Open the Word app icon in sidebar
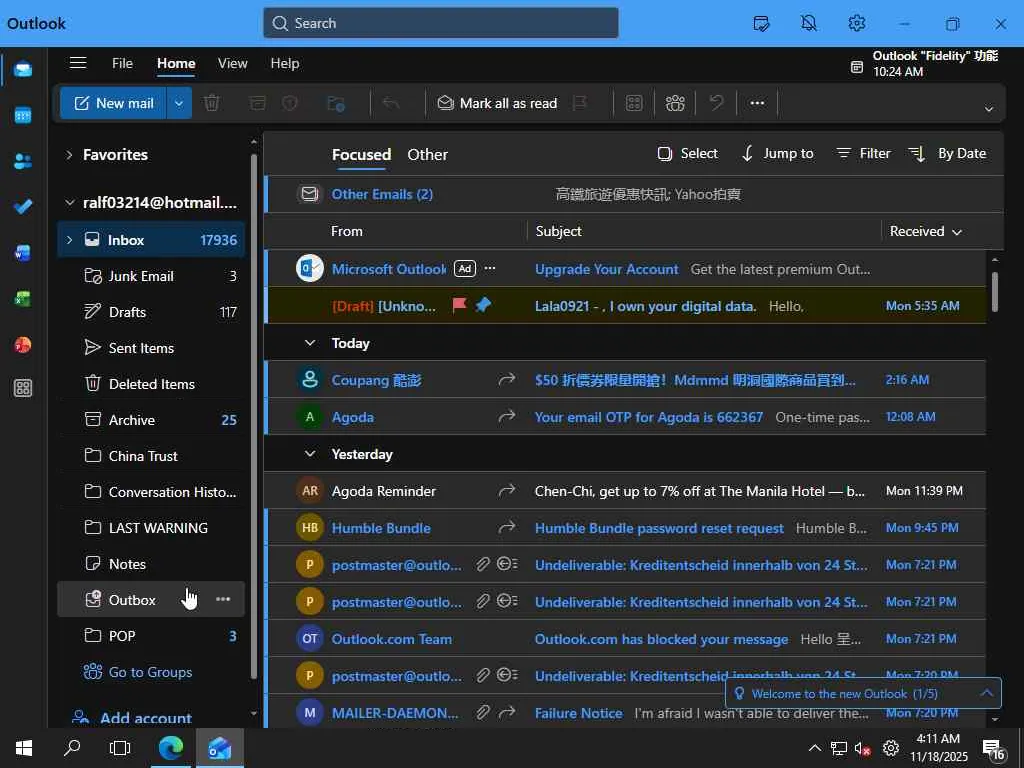This screenshot has height=768, width=1024. coord(23,253)
